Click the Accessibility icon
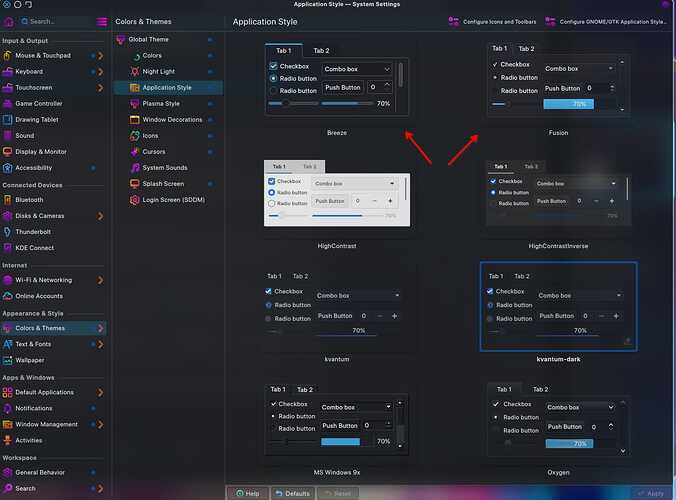Viewport: 676px width, 500px height. (7, 168)
